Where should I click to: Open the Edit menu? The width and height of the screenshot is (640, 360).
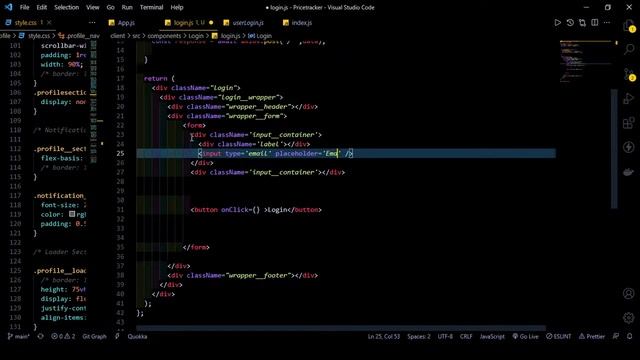[42, 7]
